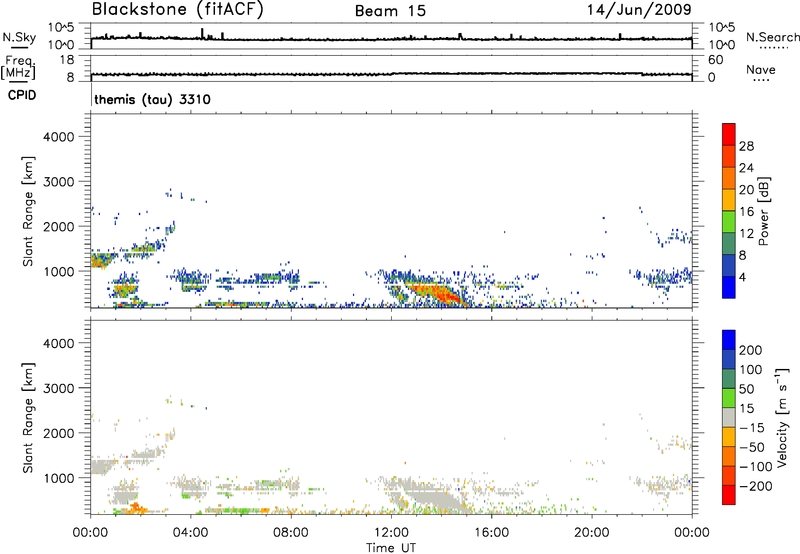This screenshot has width=800, height=554.
Task: Click the '16:00' time axis label
Action: pyautogui.click(x=491, y=533)
